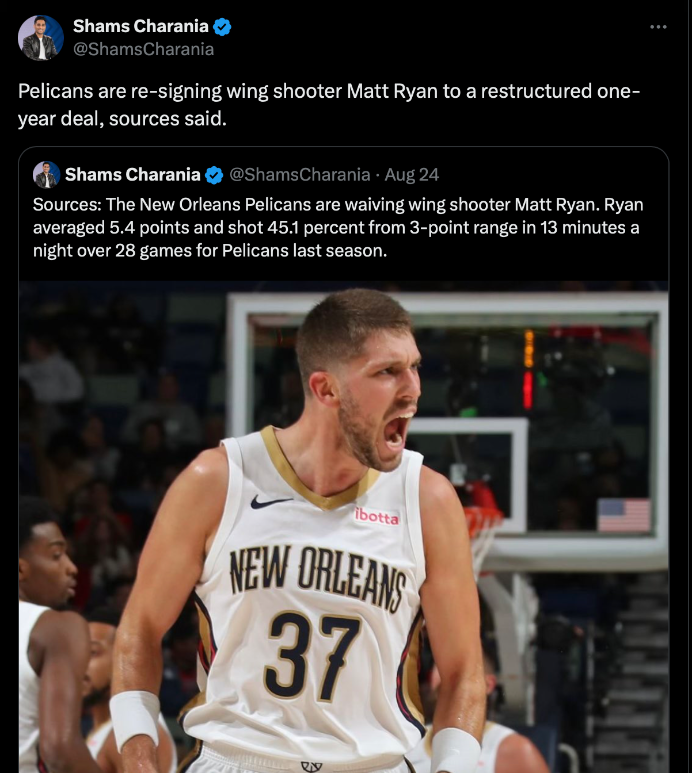692x773 pixels.
Task: Click the Nike swoosh on the jersey
Action: (x=270, y=502)
